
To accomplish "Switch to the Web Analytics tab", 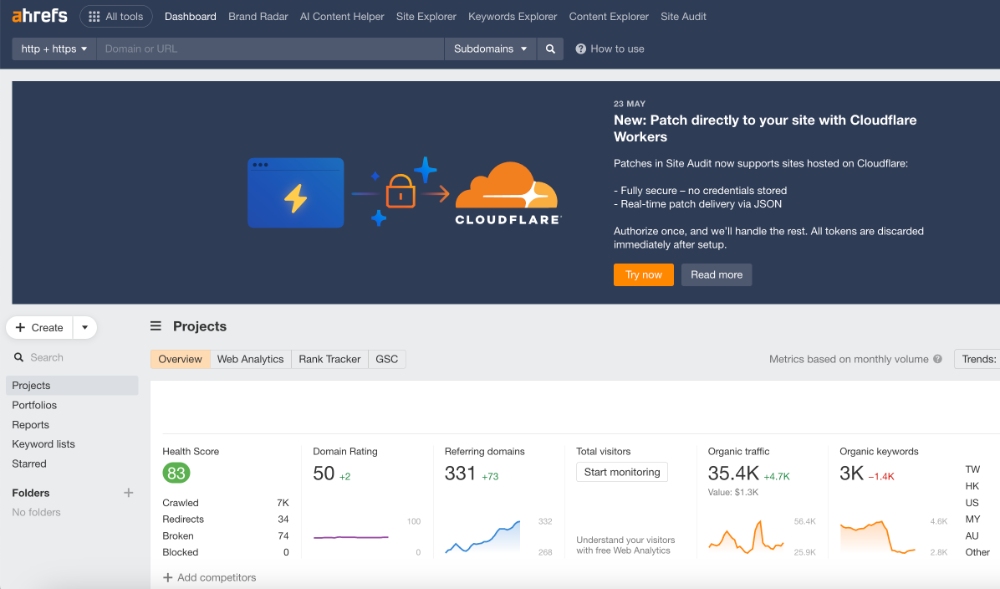I will pyautogui.click(x=250, y=359).
